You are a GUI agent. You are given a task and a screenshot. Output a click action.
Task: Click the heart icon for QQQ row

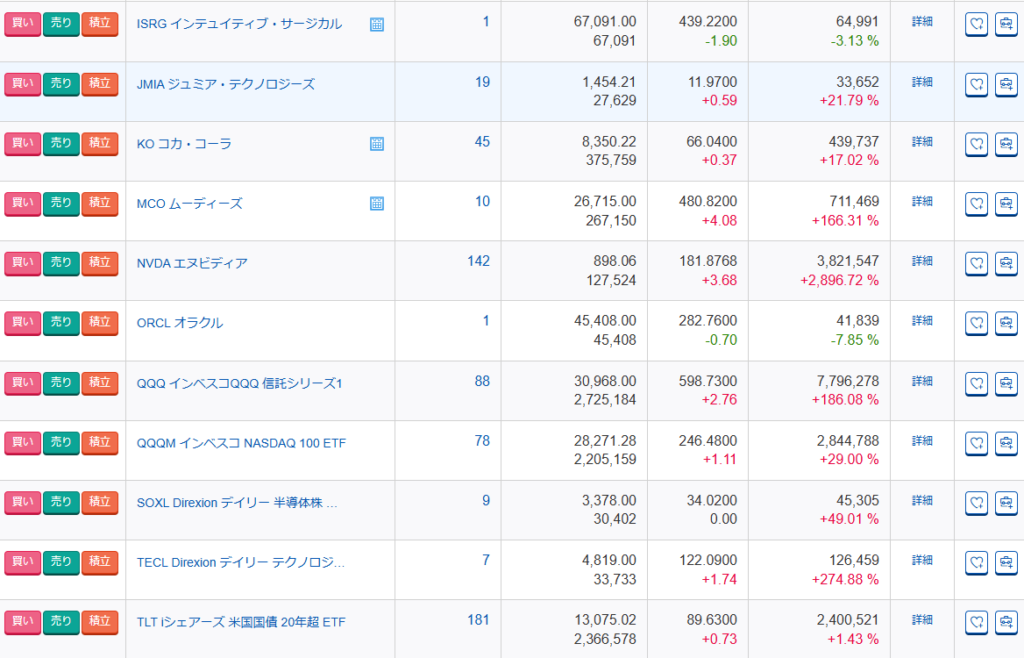click(976, 384)
